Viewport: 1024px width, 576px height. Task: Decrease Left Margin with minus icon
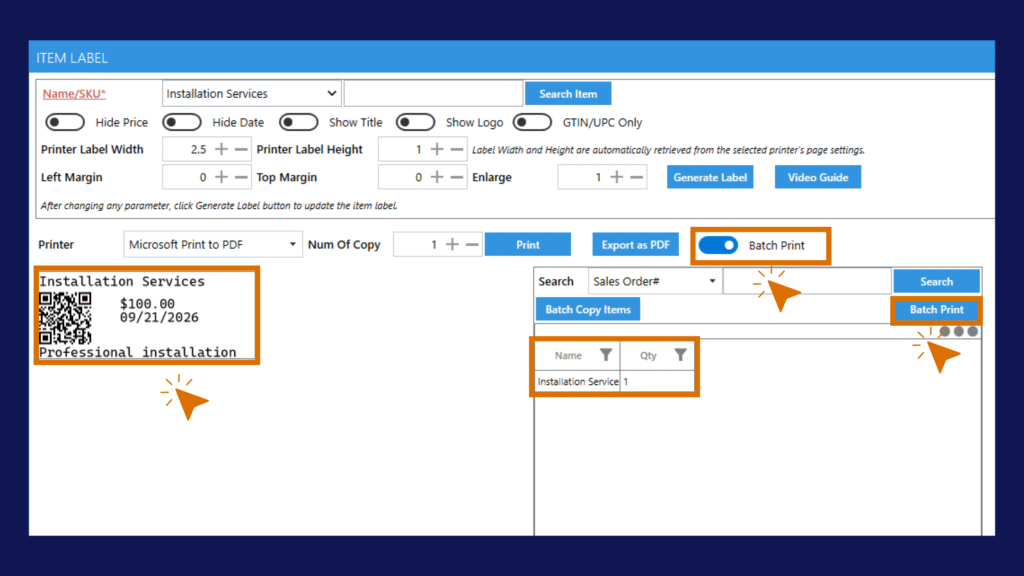pyautogui.click(x=241, y=177)
